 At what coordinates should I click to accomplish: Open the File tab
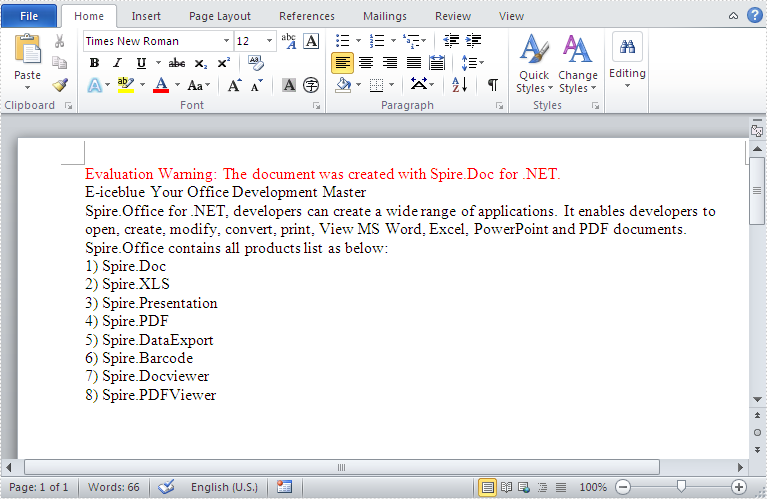point(29,16)
